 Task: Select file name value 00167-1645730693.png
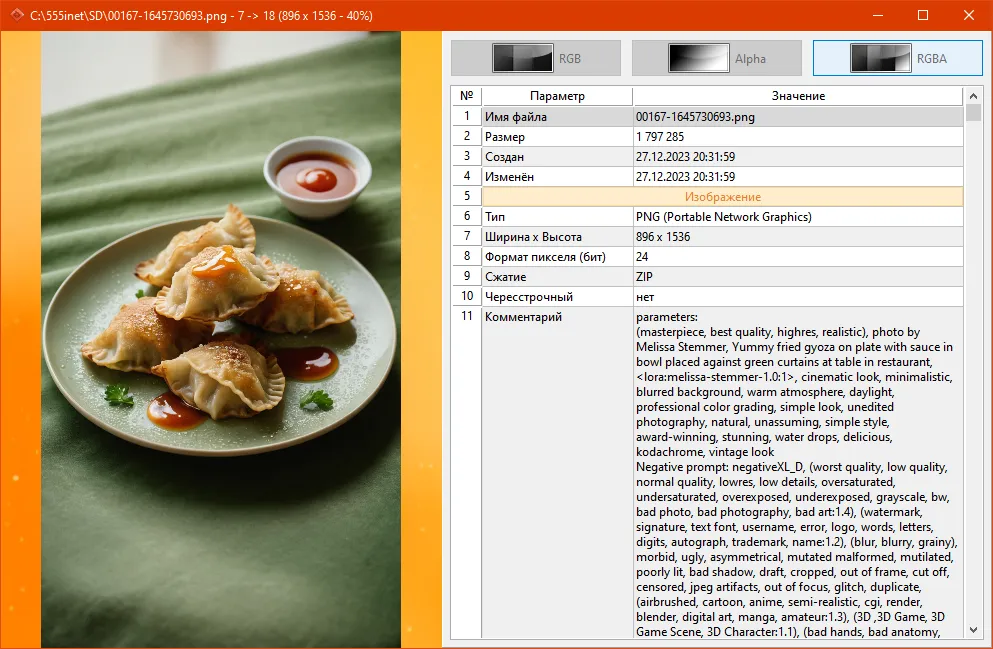coord(798,117)
